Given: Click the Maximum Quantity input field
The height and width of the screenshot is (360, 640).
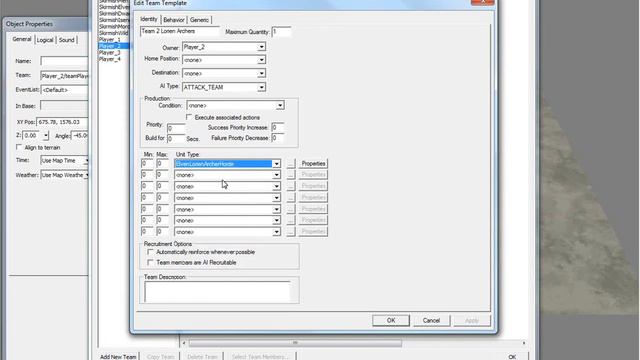Looking at the screenshot, I should [x=281, y=32].
